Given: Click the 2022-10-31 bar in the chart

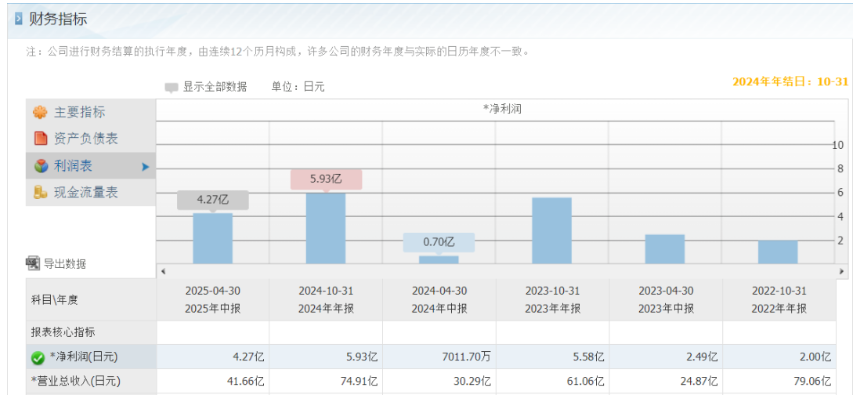Looking at the screenshot, I should pyautogui.click(x=778, y=252).
